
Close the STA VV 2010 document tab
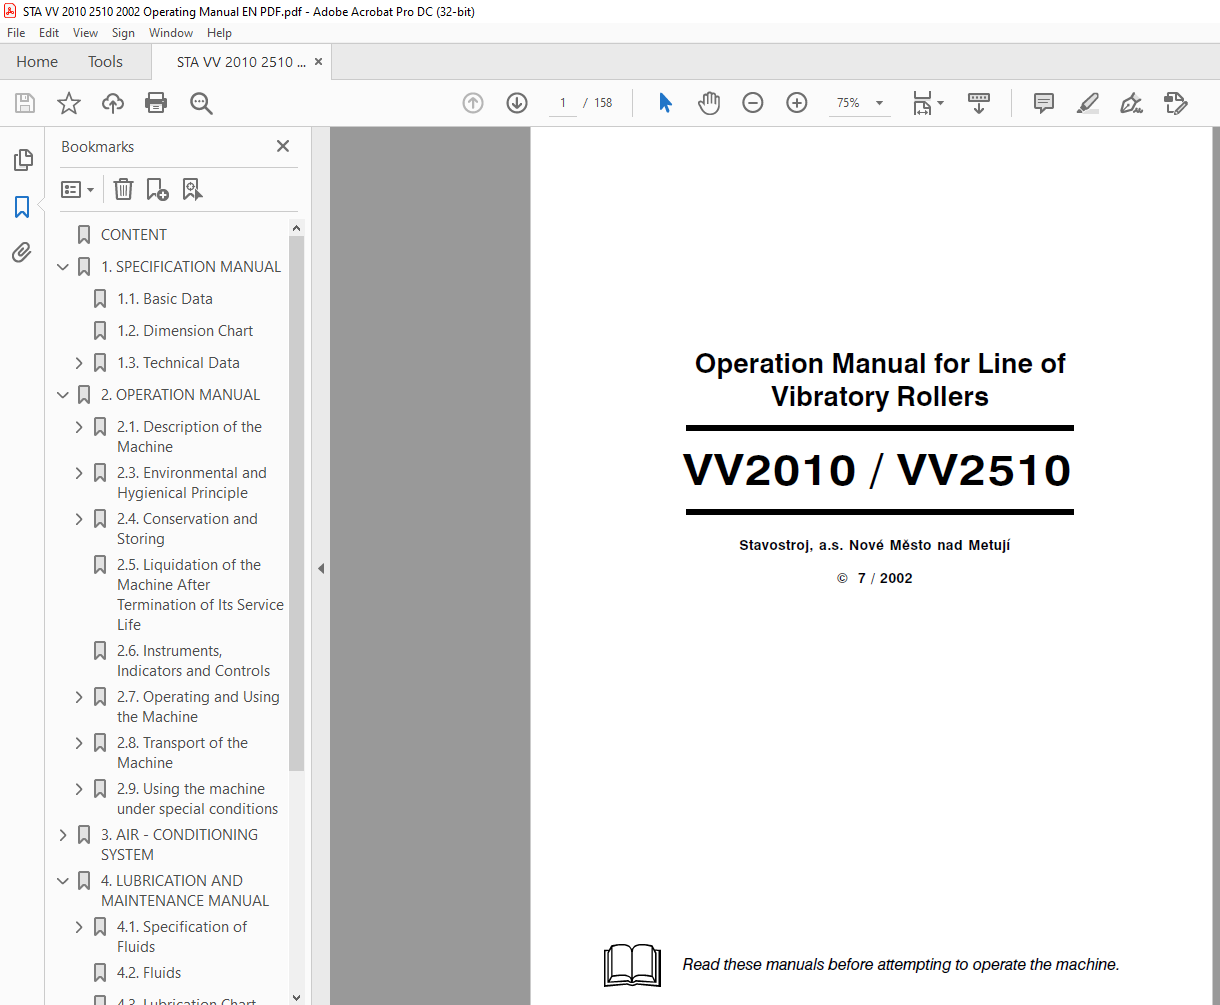click(x=318, y=62)
